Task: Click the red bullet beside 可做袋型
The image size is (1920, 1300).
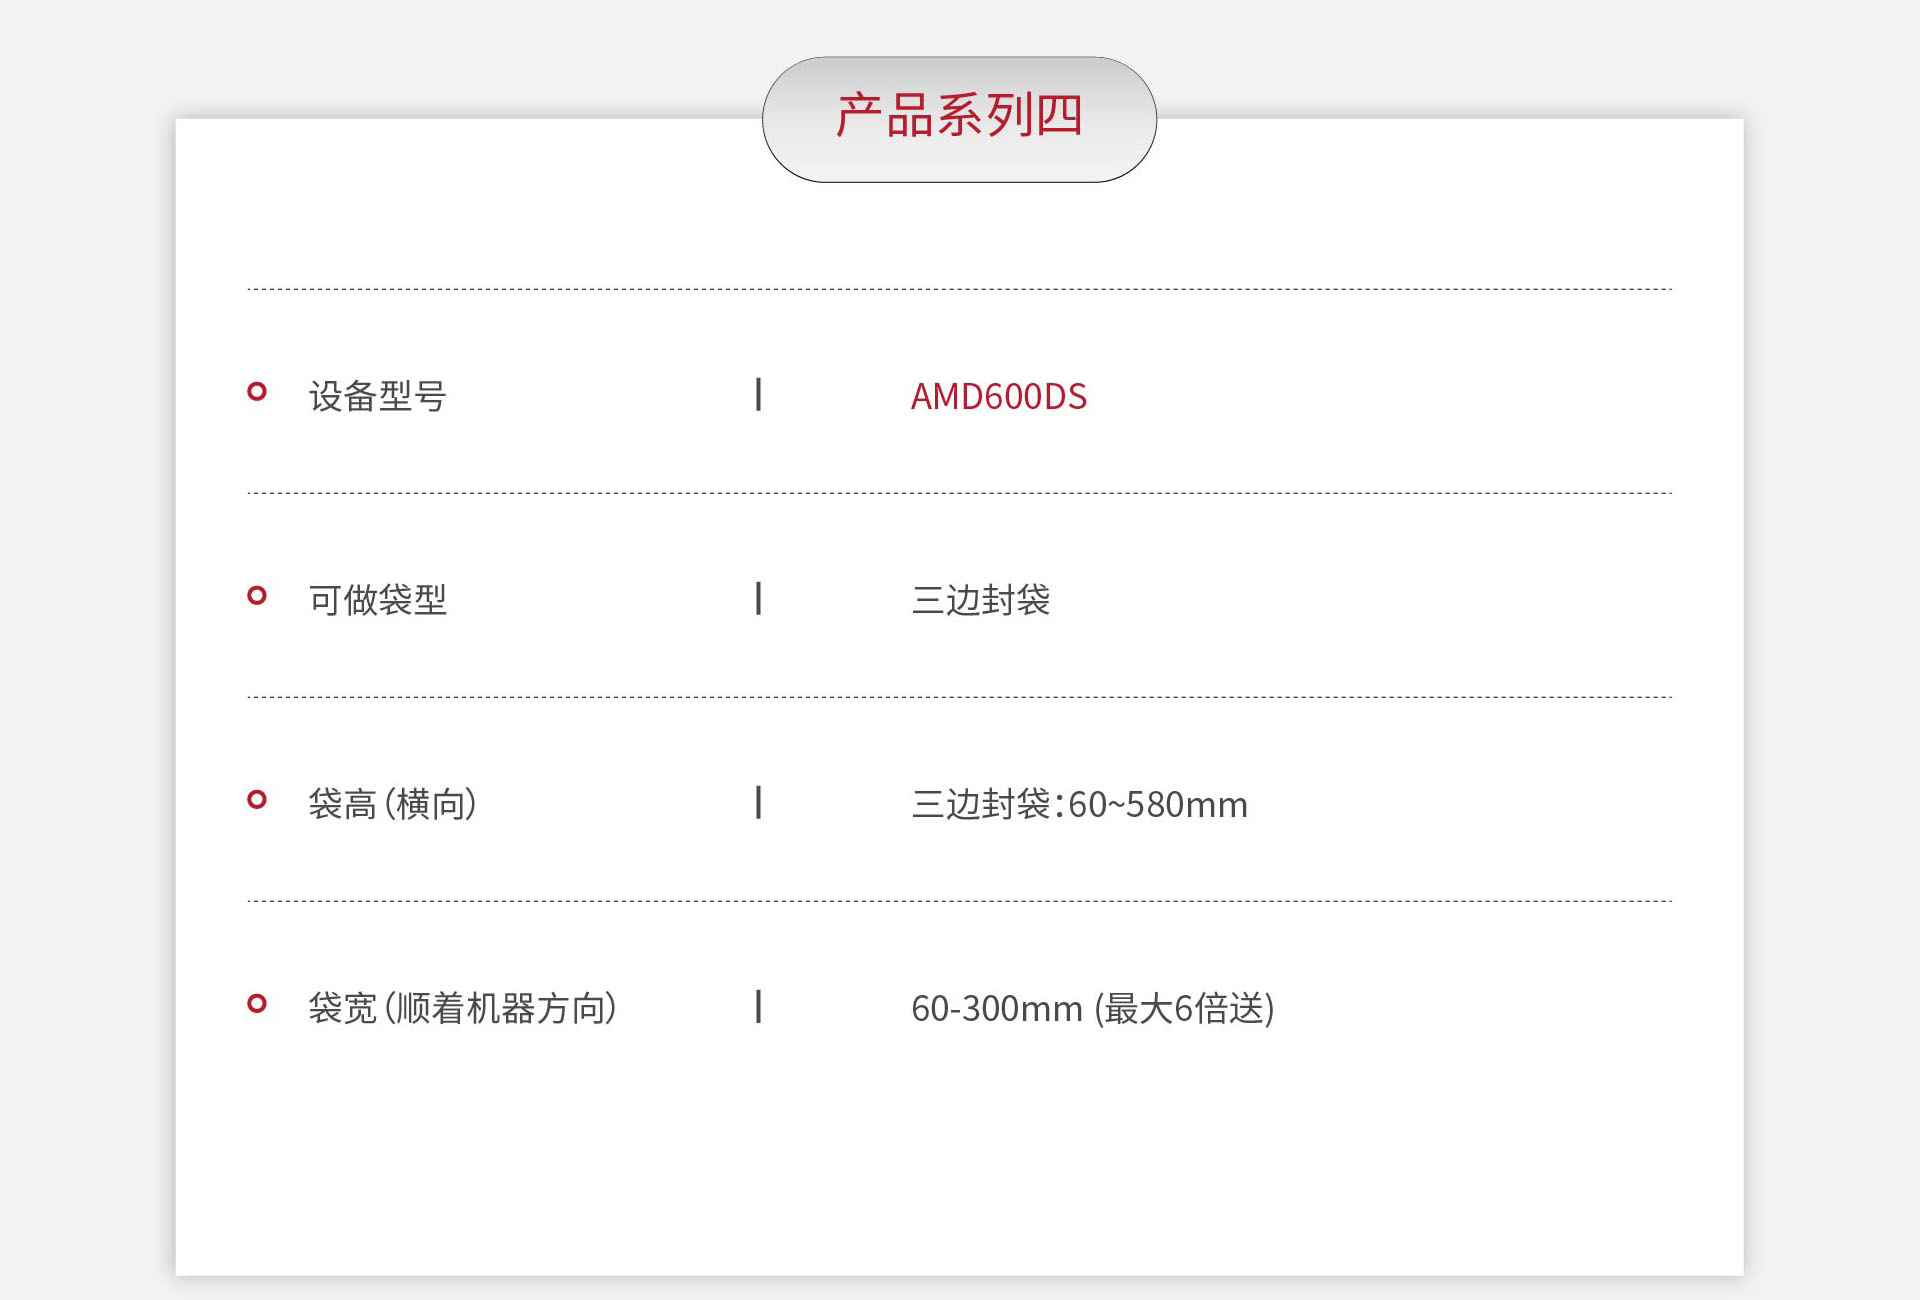Action: [257, 596]
